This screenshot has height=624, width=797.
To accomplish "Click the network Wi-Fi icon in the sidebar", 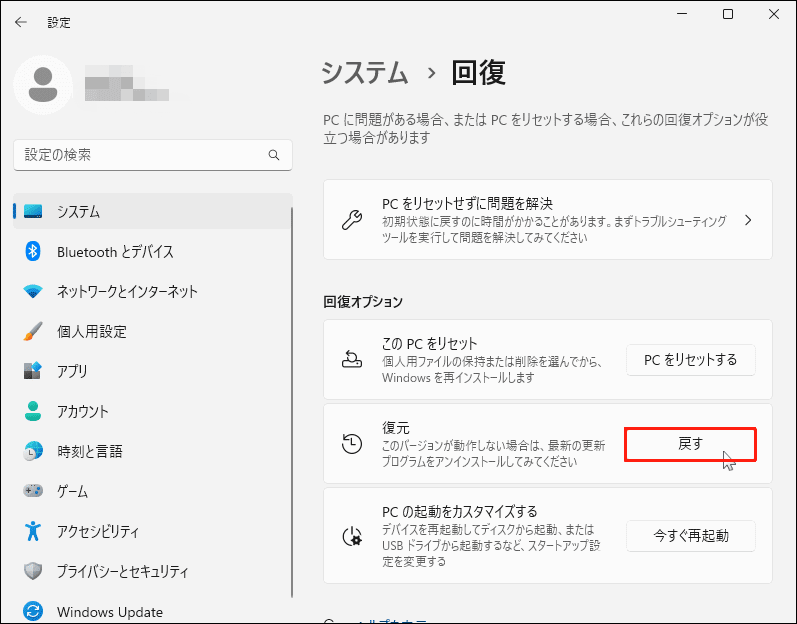I will (33, 292).
